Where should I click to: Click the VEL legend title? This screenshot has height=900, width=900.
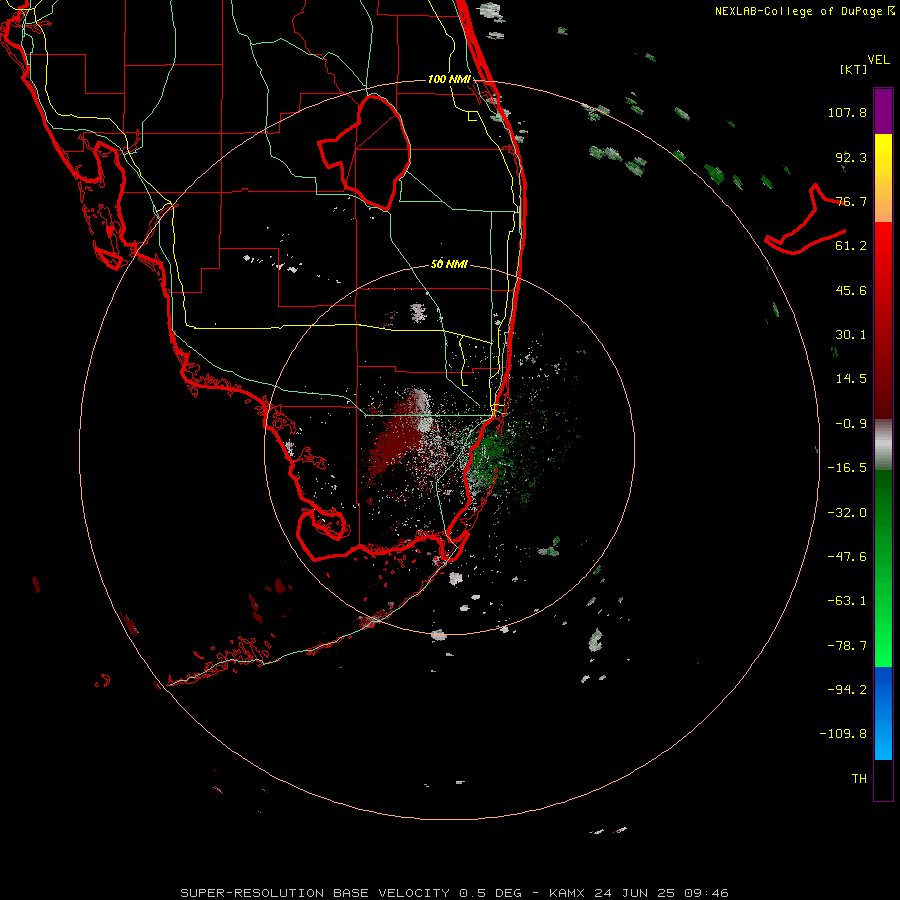(878, 60)
